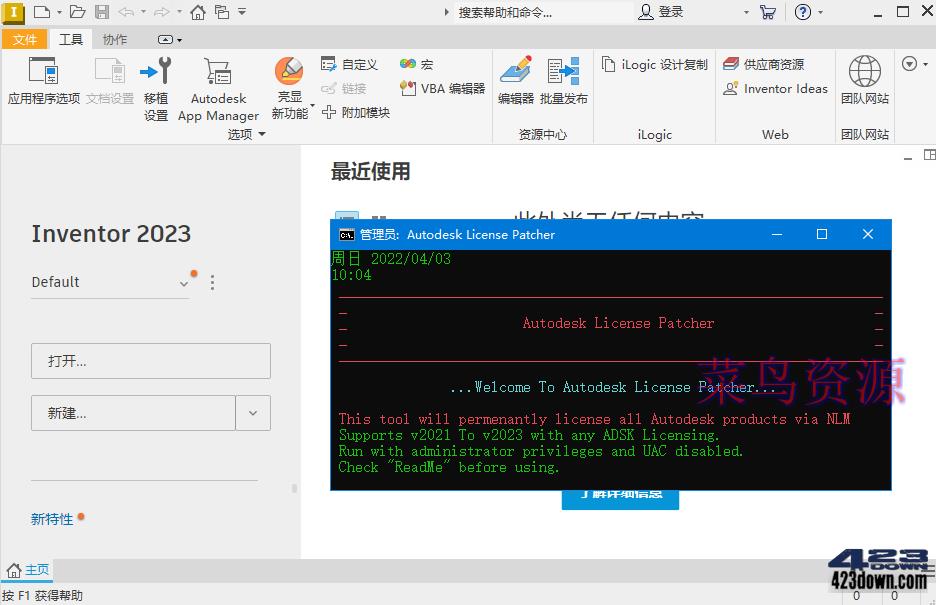The height and width of the screenshot is (605, 936).
Task: Open the 新特性 link
Action: tap(51, 519)
